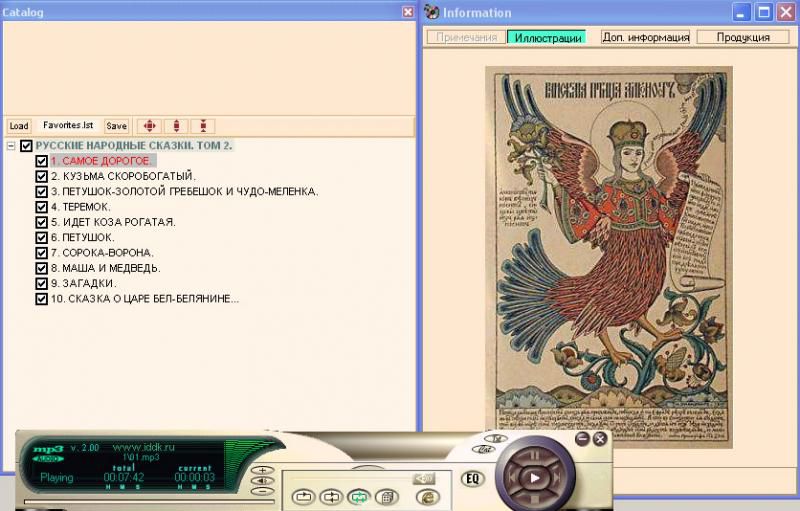Click the playlist grid icon in player
Image resolution: width=800 pixels, height=511 pixels.
388,496
